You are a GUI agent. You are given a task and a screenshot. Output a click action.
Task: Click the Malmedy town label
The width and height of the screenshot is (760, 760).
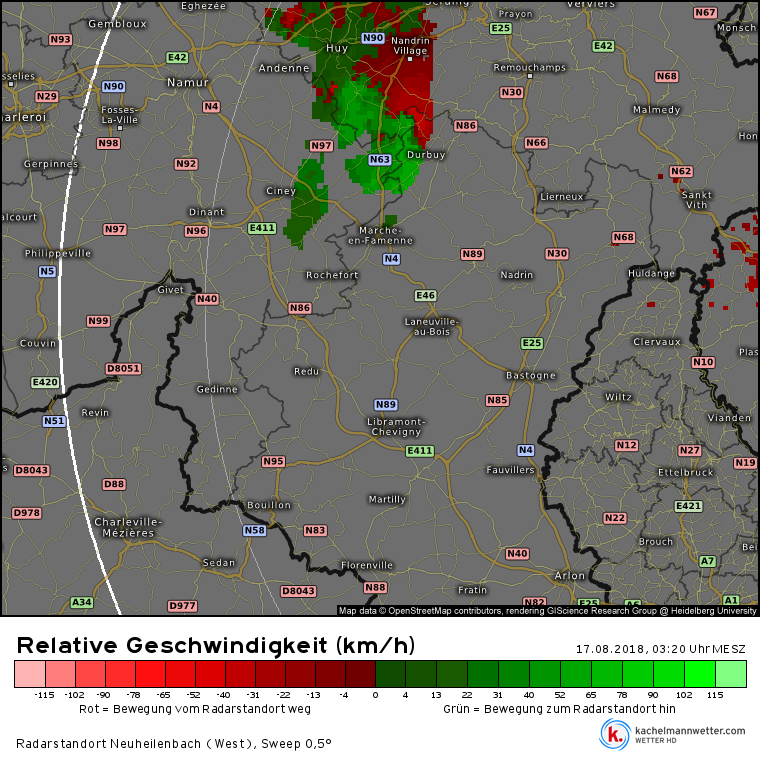[657, 110]
